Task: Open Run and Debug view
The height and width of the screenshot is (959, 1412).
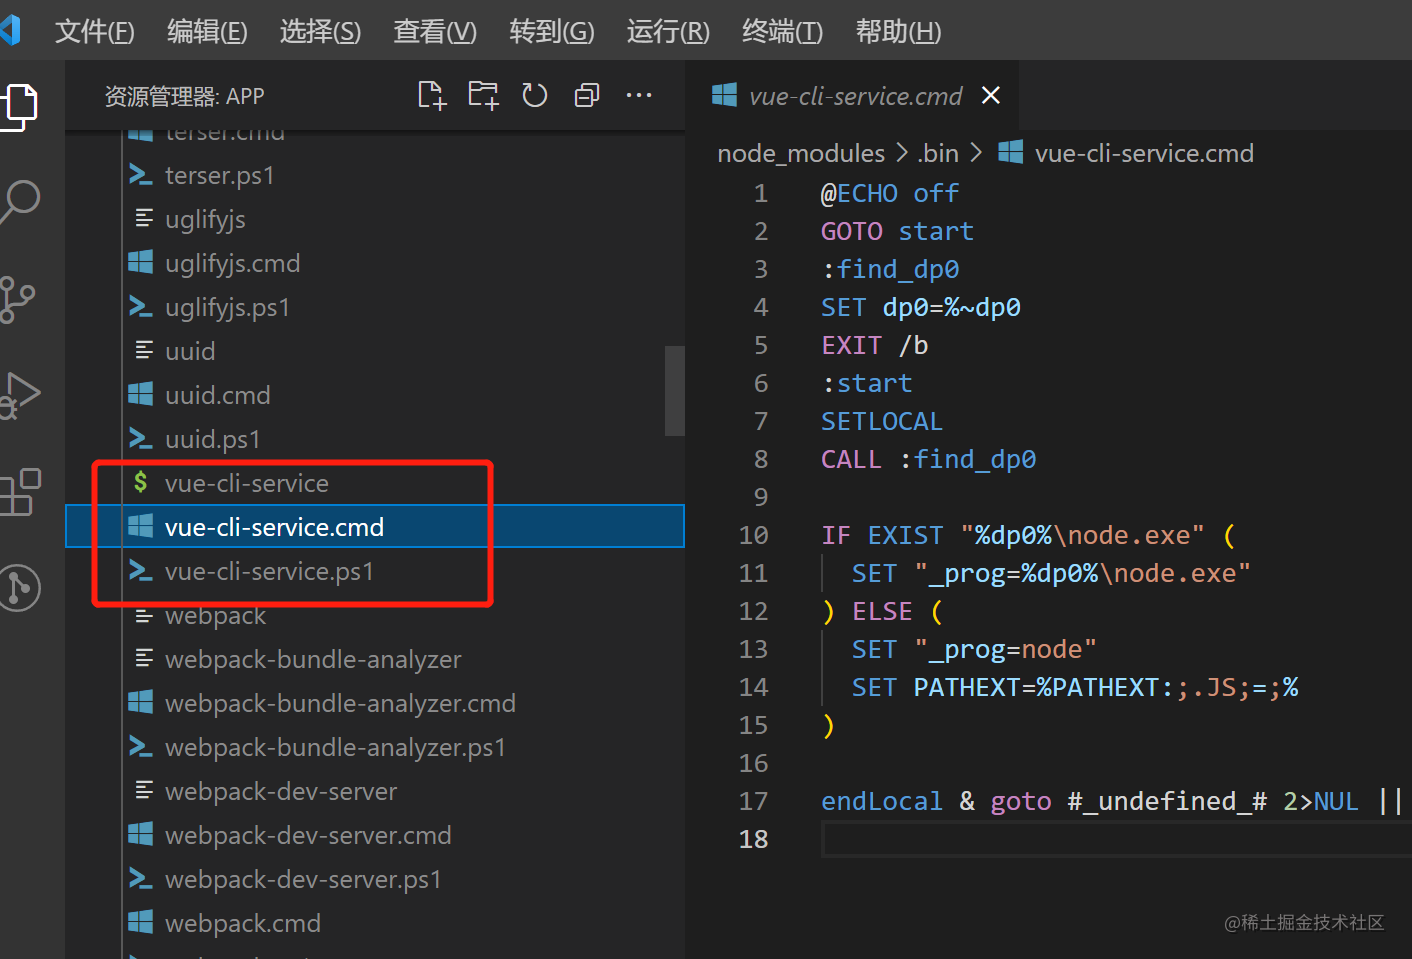Action: coord(20,395)
